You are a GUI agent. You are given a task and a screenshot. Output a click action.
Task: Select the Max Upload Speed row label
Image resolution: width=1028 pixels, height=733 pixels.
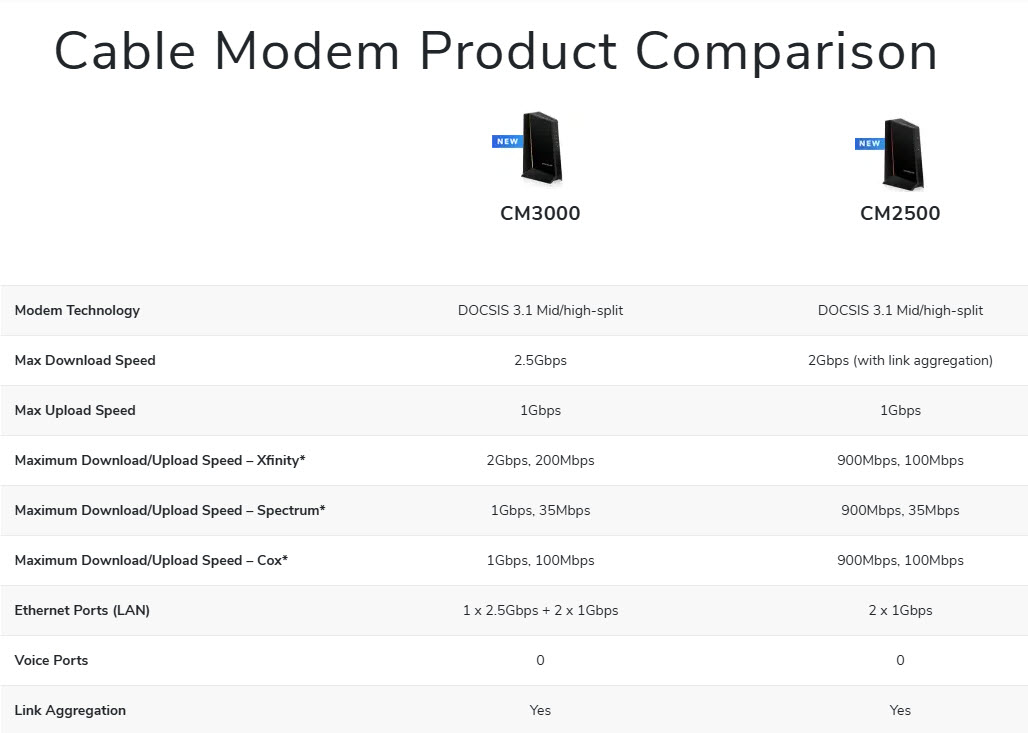pyautogui.click(x=75, y=410)
